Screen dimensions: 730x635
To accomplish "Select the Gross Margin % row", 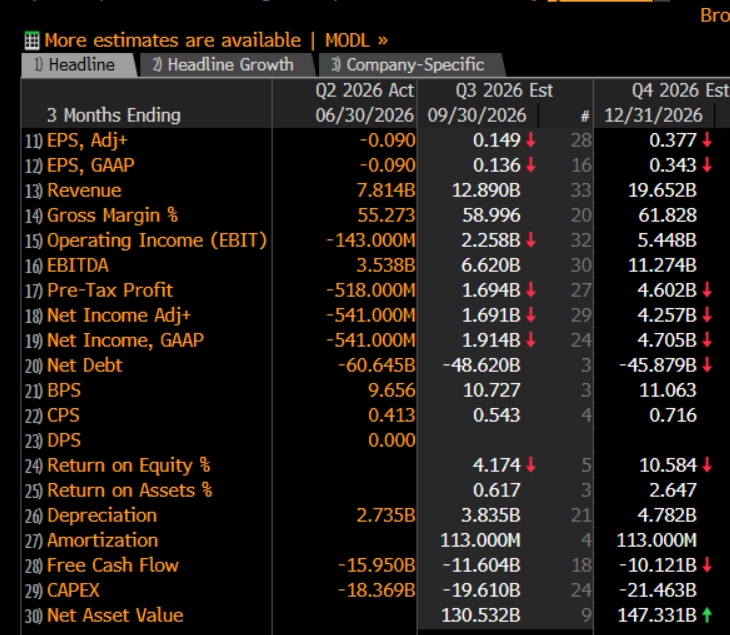I will click(113, 216).
